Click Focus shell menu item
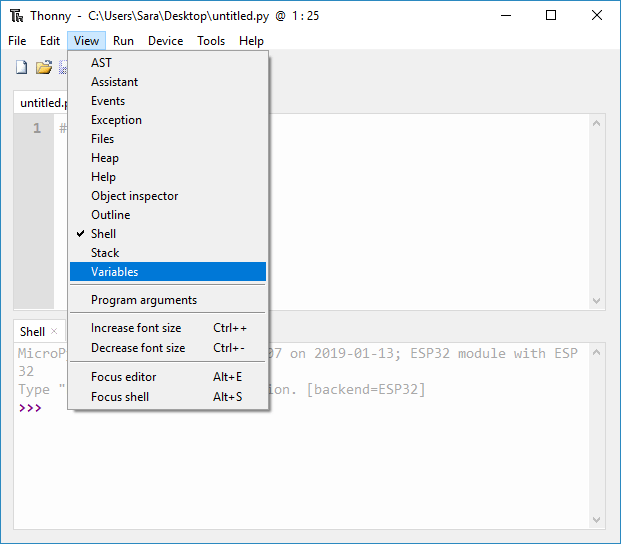The image size is (621, 544). pos(119,397)
